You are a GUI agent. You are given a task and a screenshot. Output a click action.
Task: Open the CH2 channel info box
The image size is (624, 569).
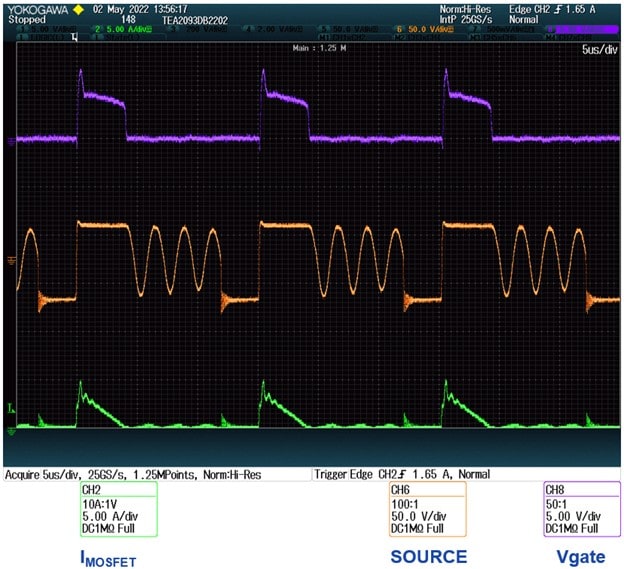(x=117, y=509)
